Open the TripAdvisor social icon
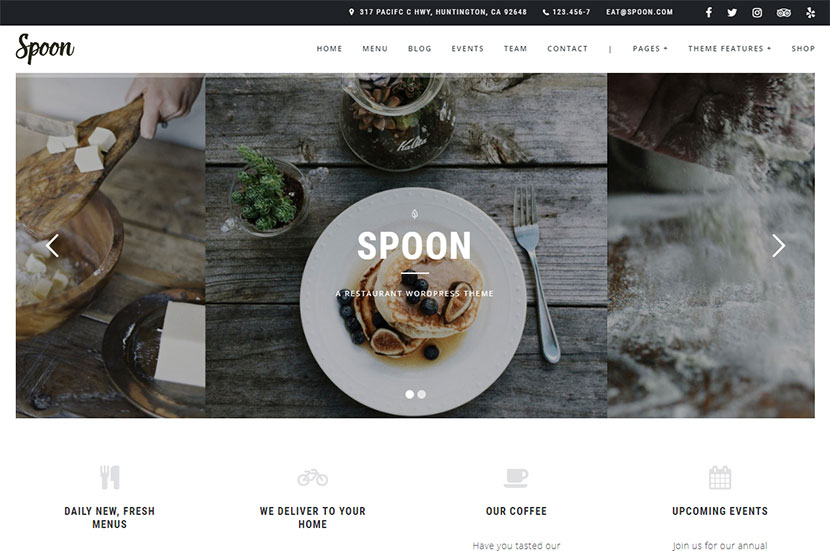Image resolution: width=830 pixels, height=551 pixels. tap(783, 12)
